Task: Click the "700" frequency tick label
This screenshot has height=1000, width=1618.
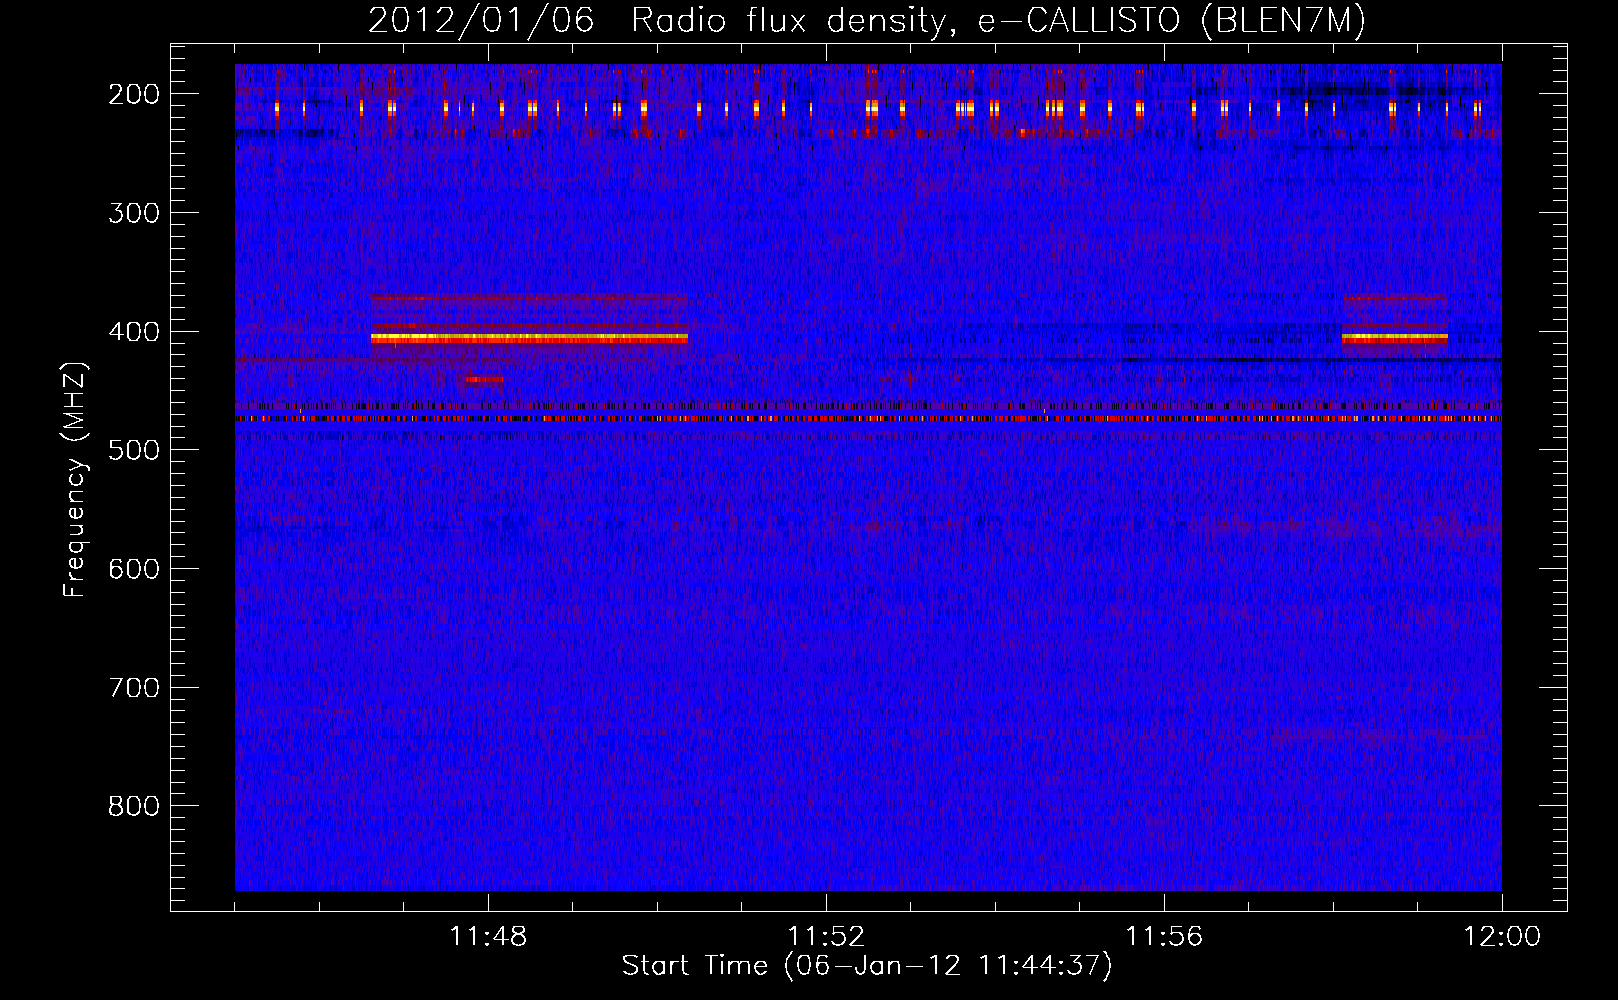Action: point(134,688)
